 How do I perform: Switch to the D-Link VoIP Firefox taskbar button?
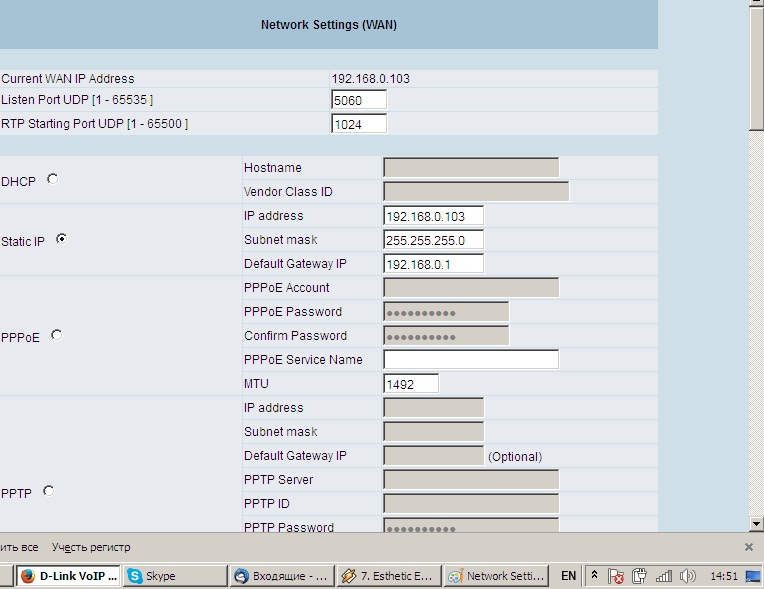click(69, 576)
